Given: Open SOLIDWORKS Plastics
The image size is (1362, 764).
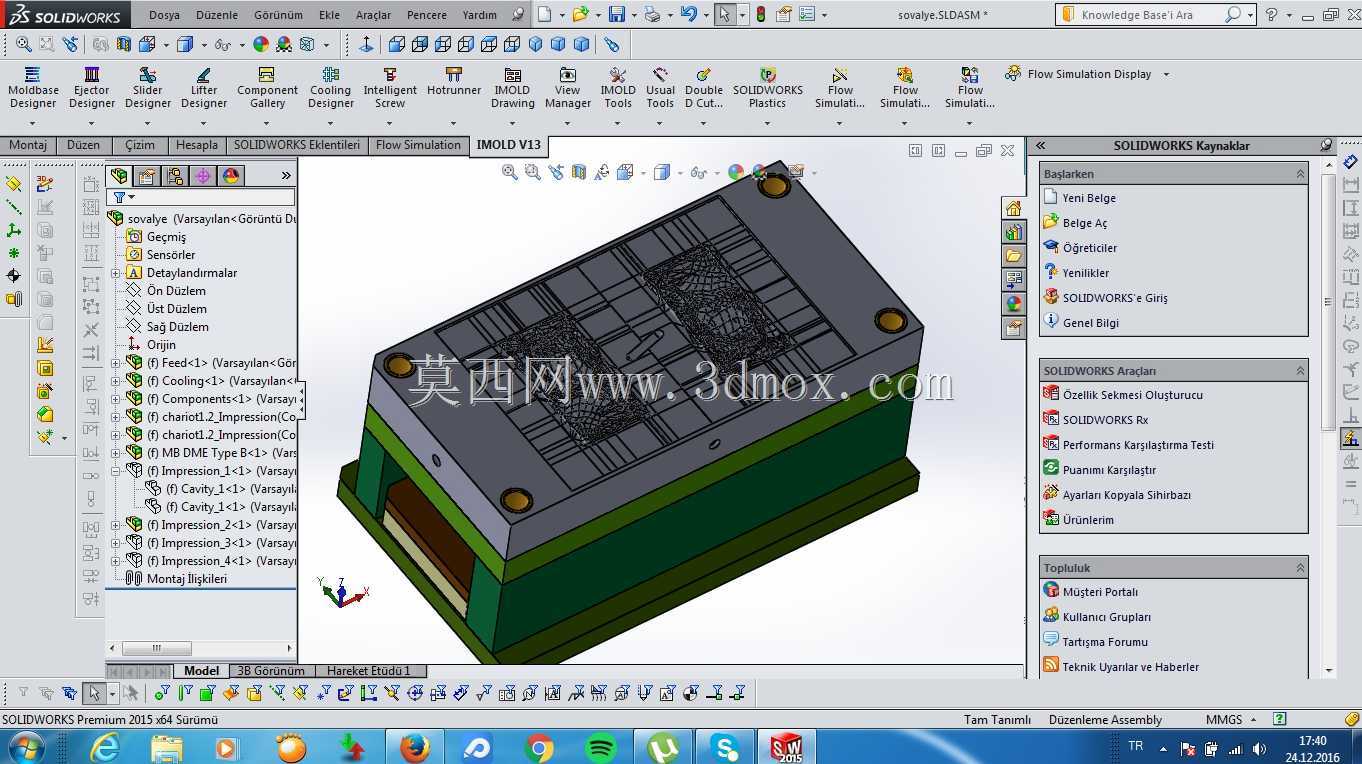Looking at the screenshot, I should [x=768, y=88].
